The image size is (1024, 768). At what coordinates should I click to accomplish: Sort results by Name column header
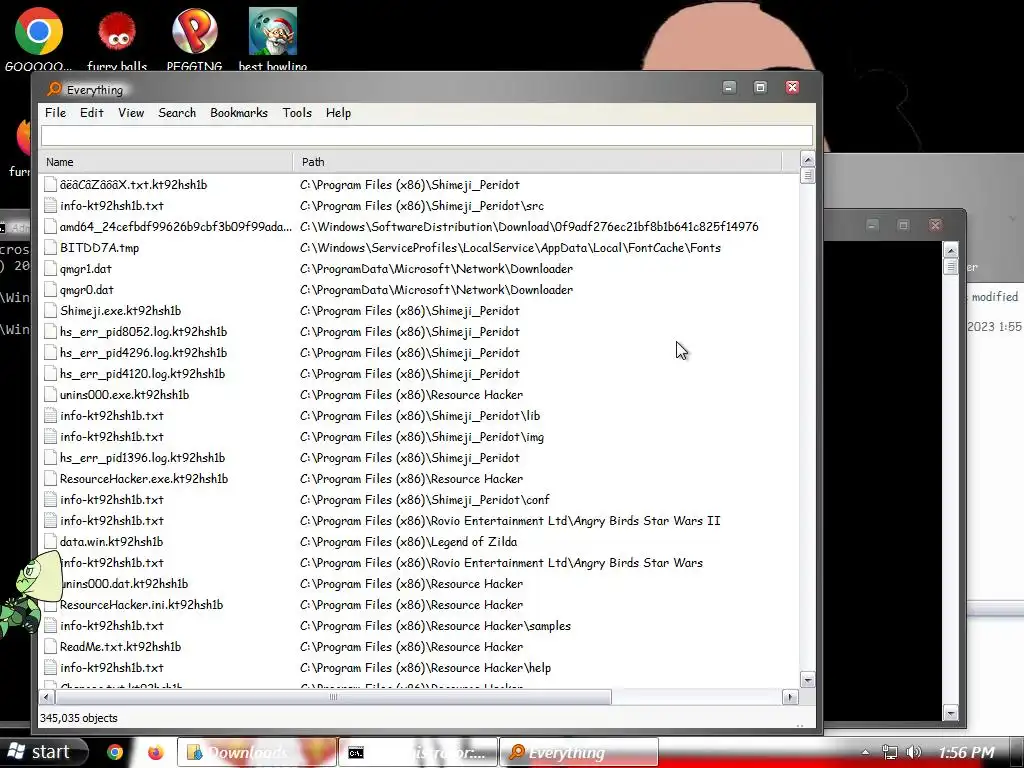pos(167,161)
